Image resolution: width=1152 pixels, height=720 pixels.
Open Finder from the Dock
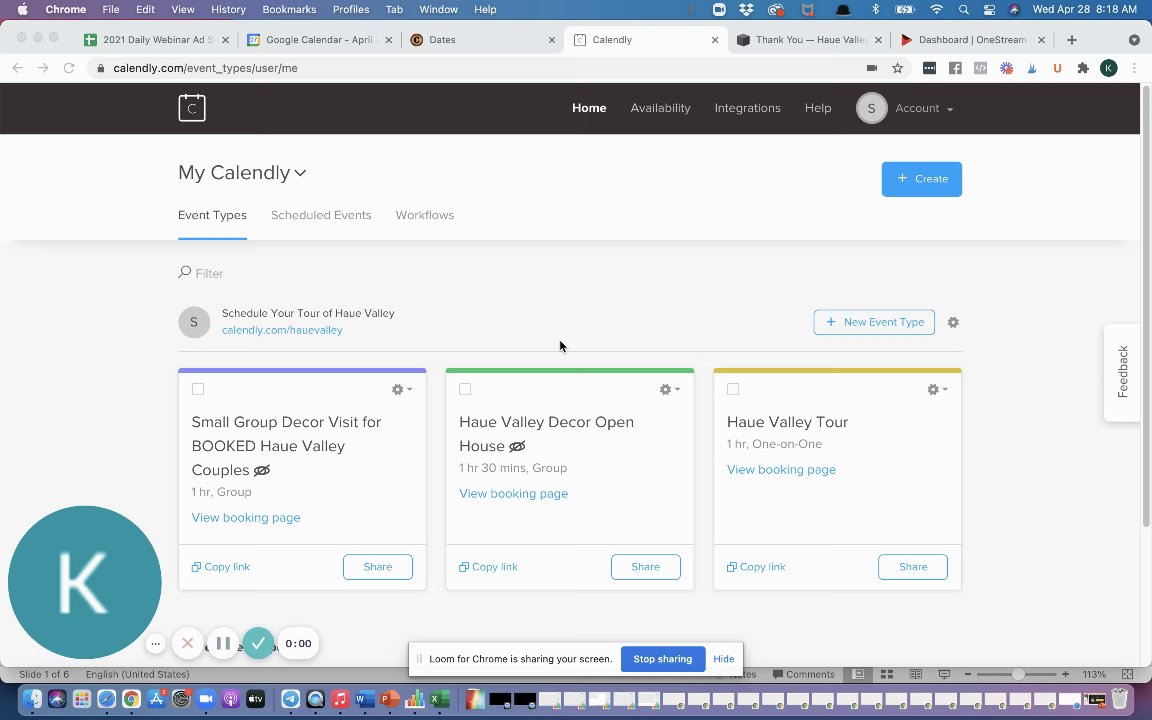(32, 699)
